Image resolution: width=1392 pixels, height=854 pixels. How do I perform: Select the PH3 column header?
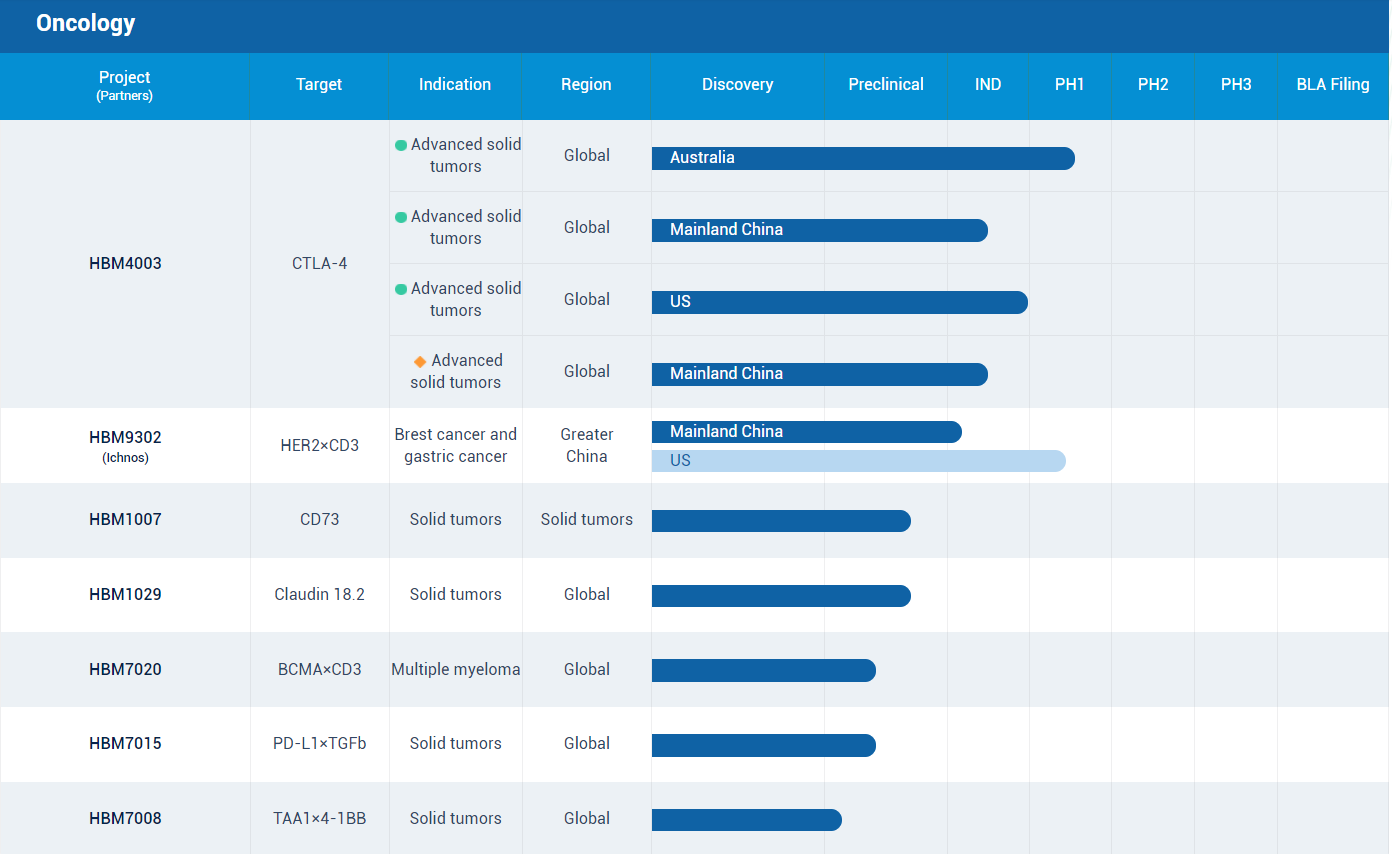(x=1235, y=85)
